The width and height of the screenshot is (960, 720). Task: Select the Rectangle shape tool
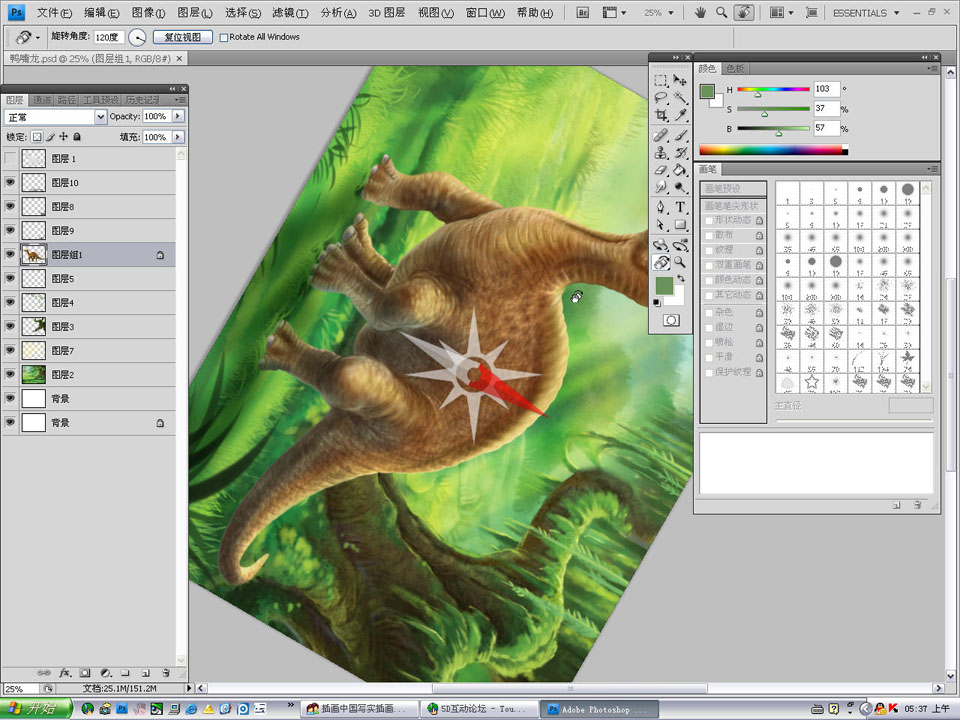click(x=680, y=225)
